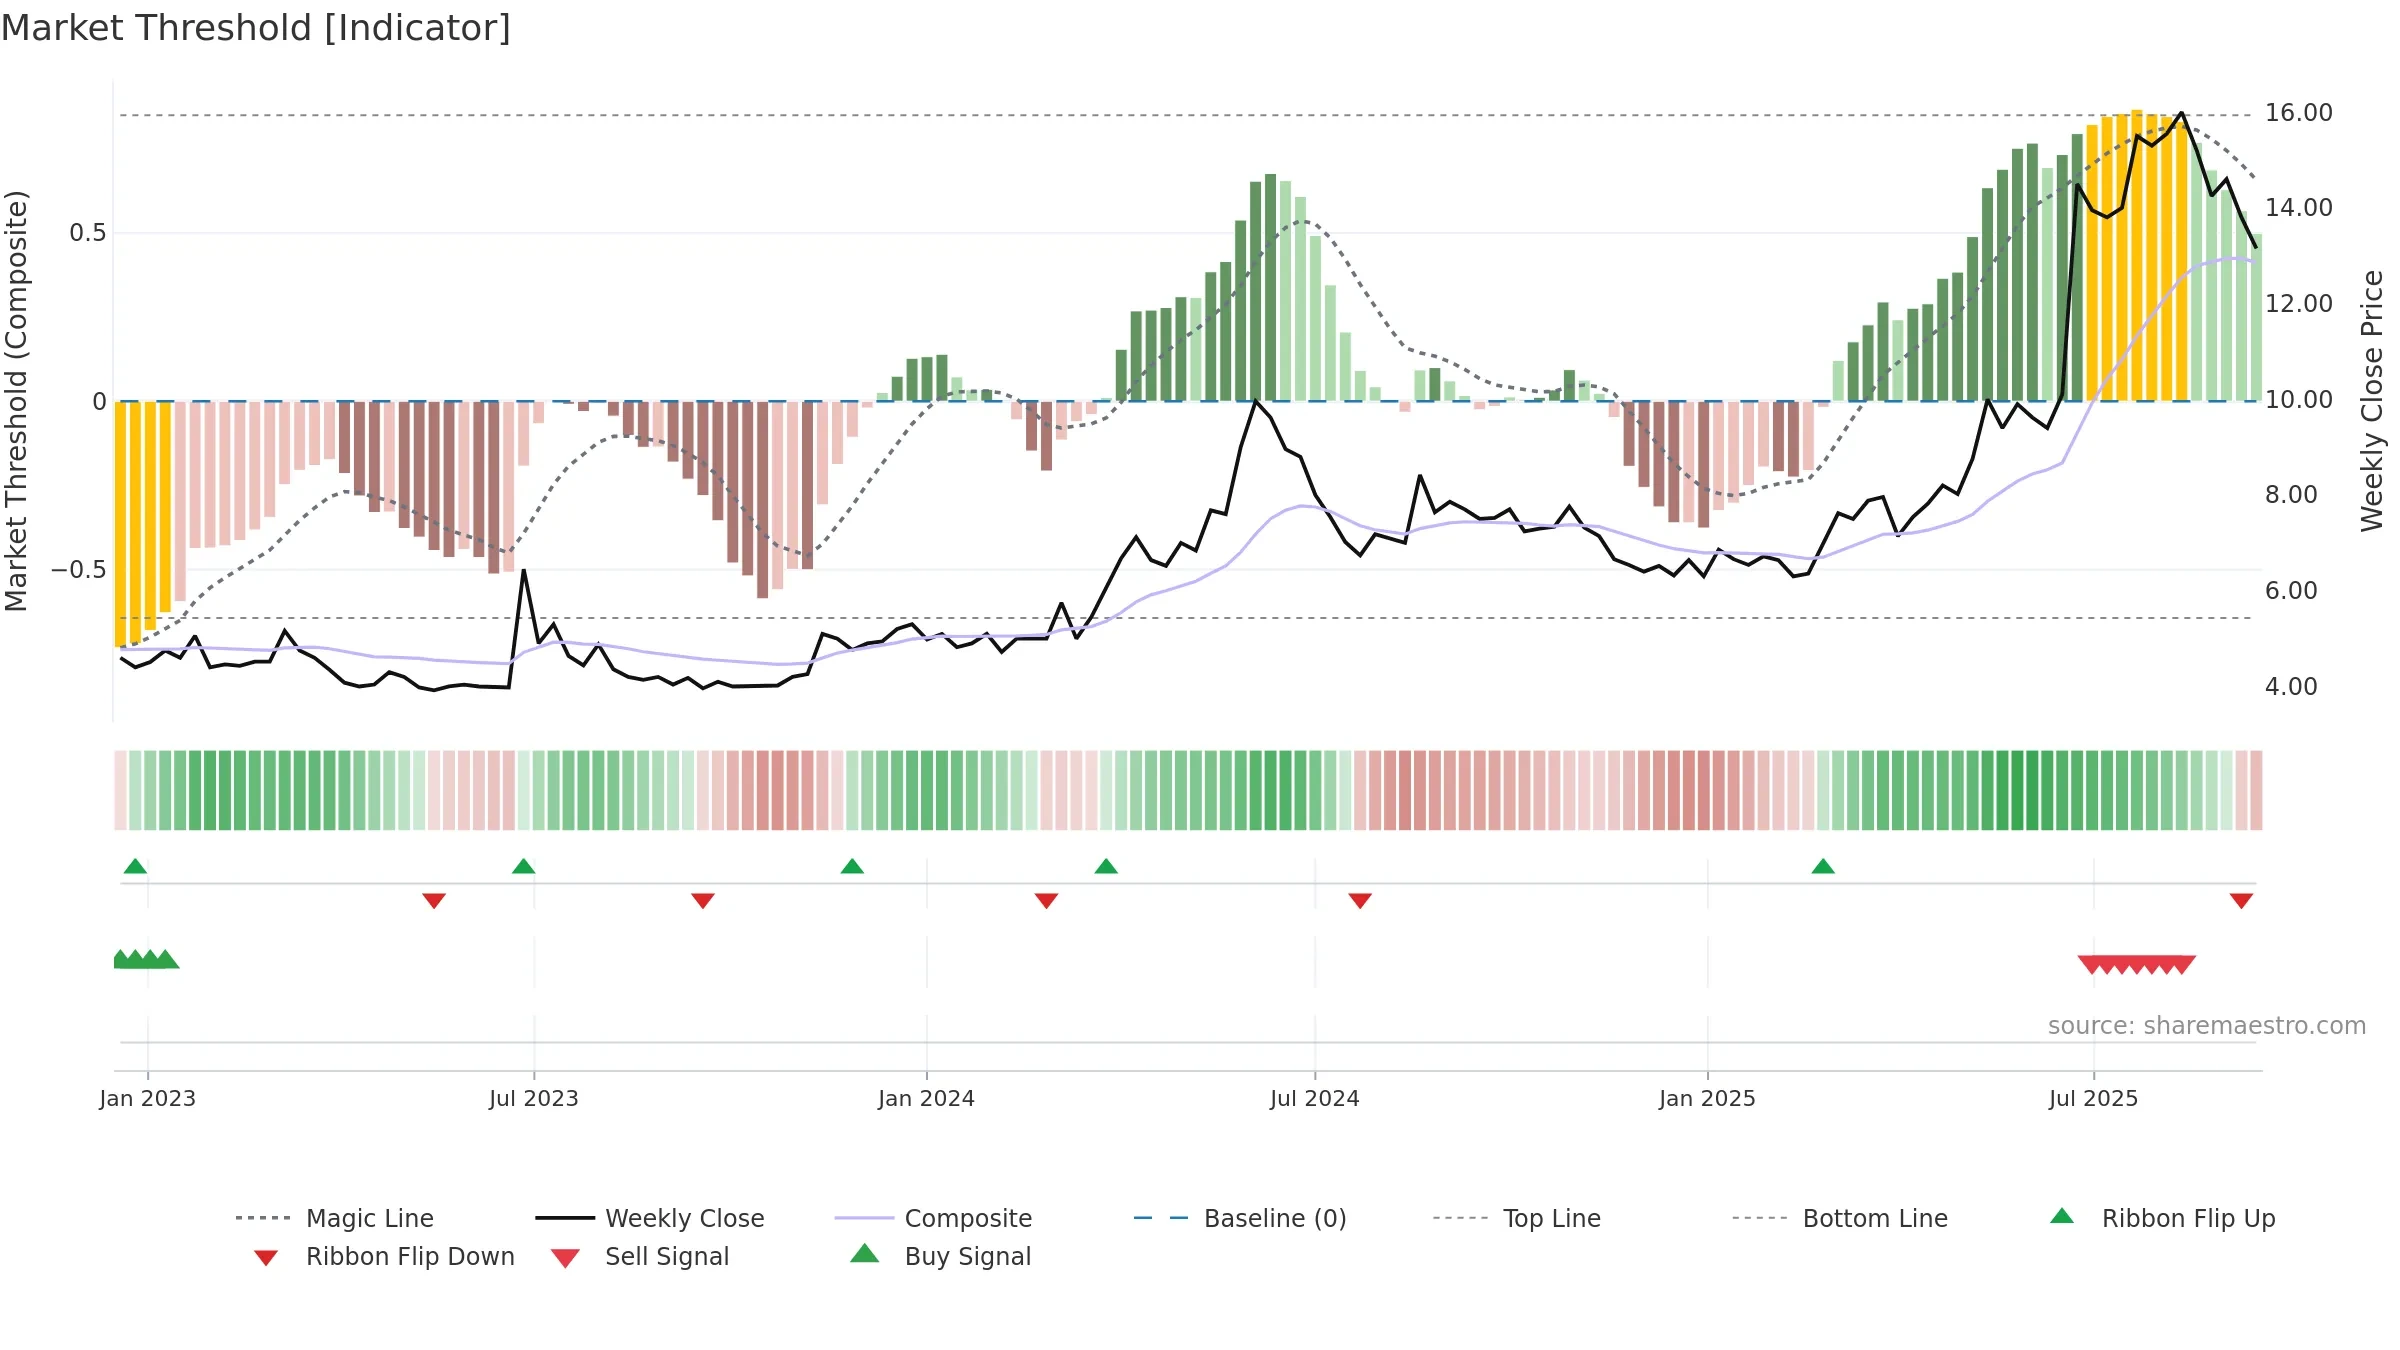Toggle Sell Signal legend entry
Viewport: 2400px width, 1350px height.
tap(640, 1256)
